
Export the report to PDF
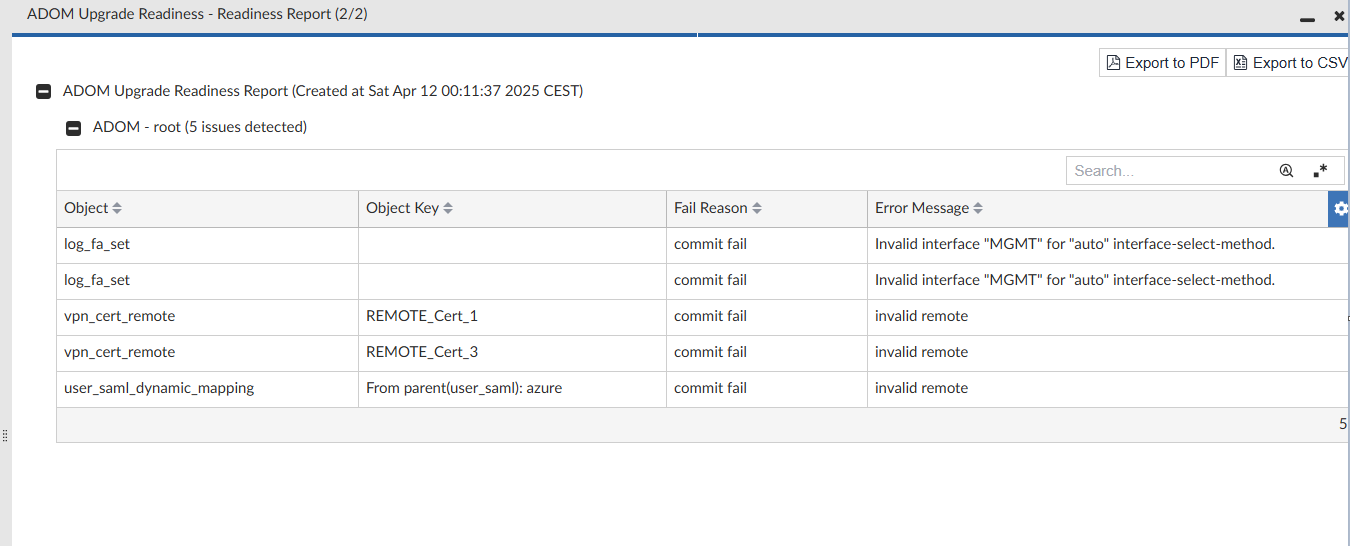[1162, 63]
